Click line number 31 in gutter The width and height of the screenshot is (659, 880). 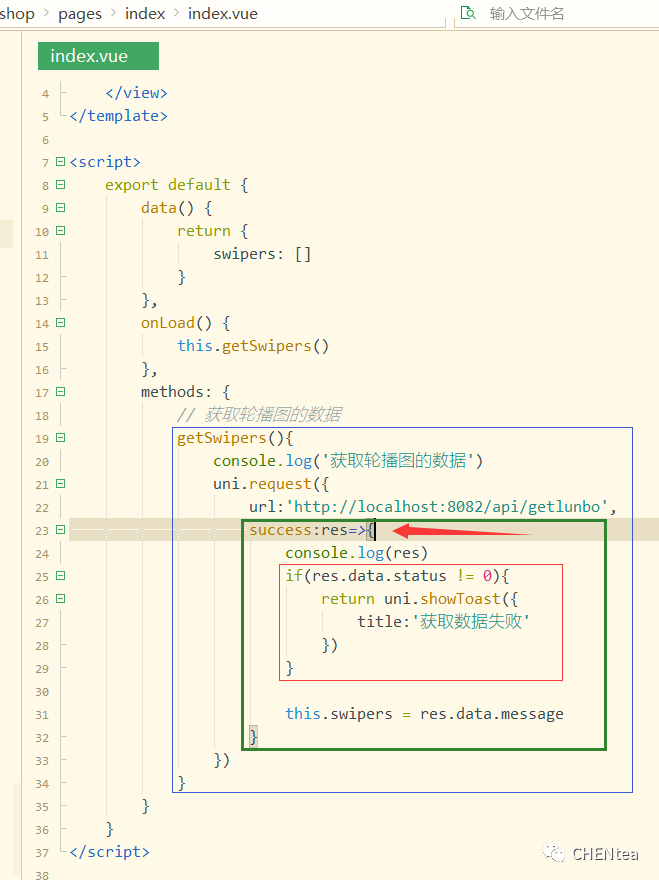pos(42,715)
